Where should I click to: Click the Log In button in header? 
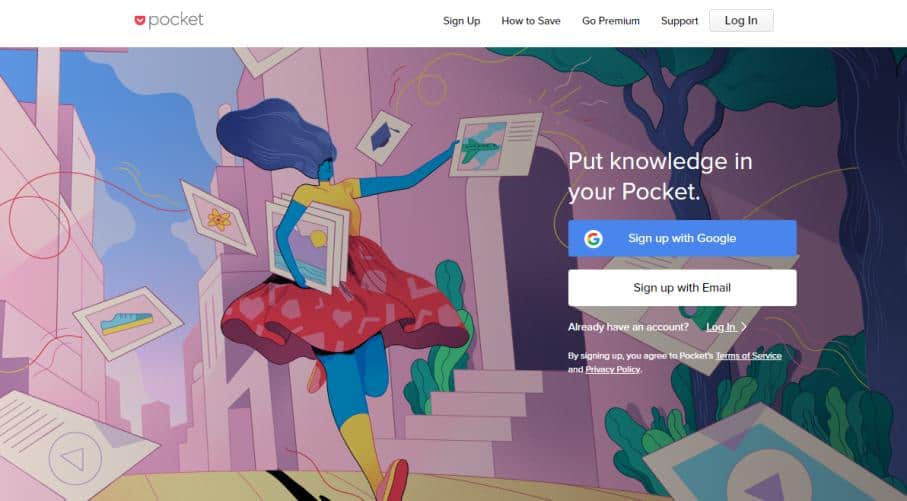coord(741,20)
